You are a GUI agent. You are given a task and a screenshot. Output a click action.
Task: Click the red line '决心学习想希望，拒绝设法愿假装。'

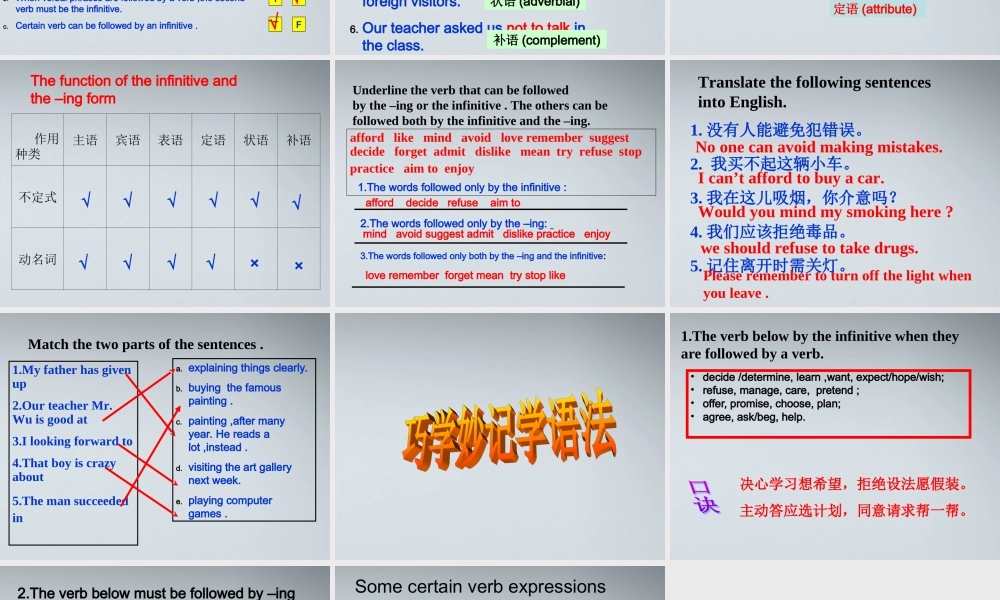pos(855,484)
